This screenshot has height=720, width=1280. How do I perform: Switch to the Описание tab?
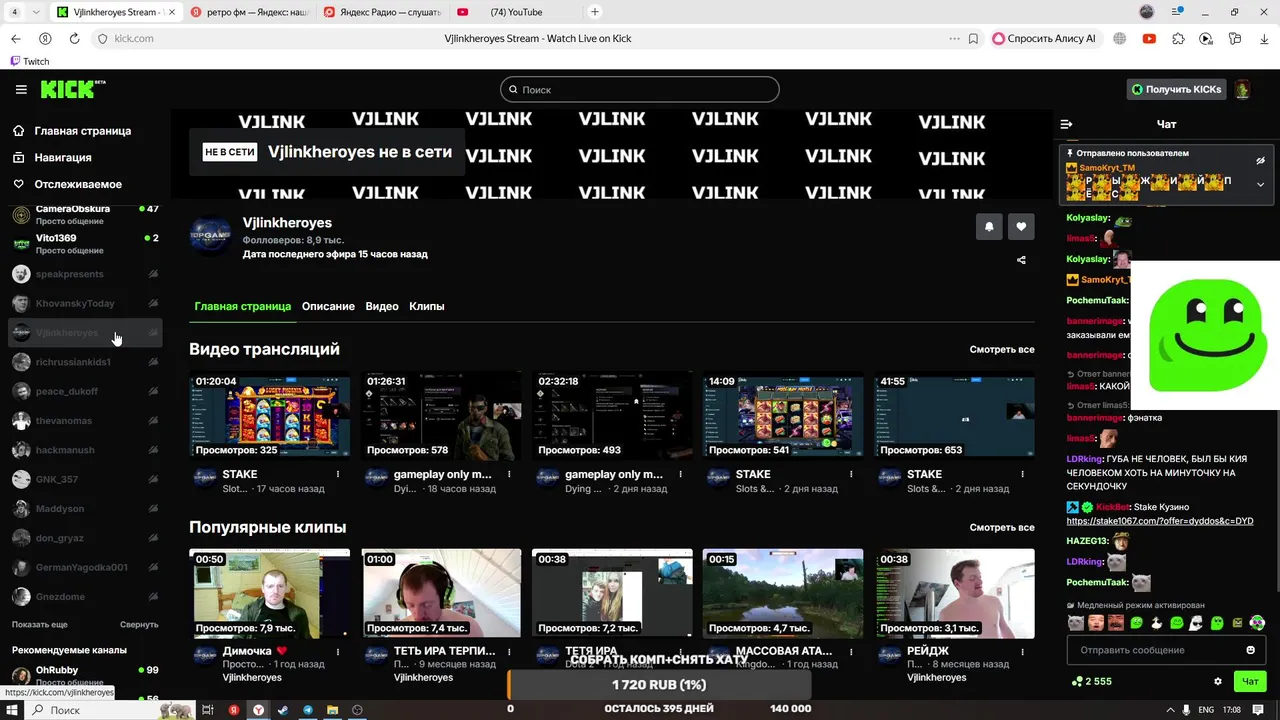(x=328, y=306)
